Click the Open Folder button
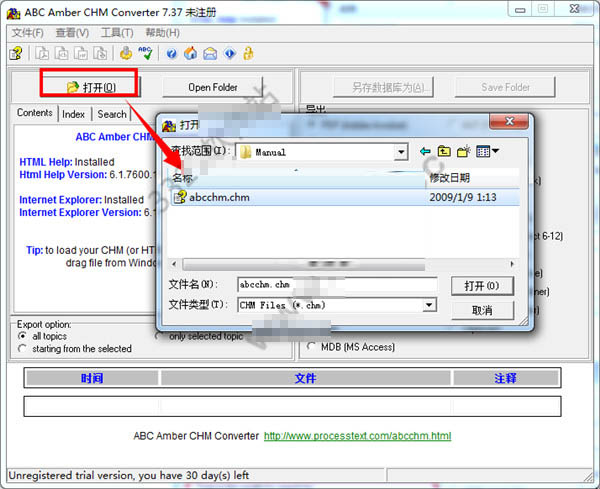Image resolution: width=600 pixels, height=489 pixels. (x=213, y=87)
